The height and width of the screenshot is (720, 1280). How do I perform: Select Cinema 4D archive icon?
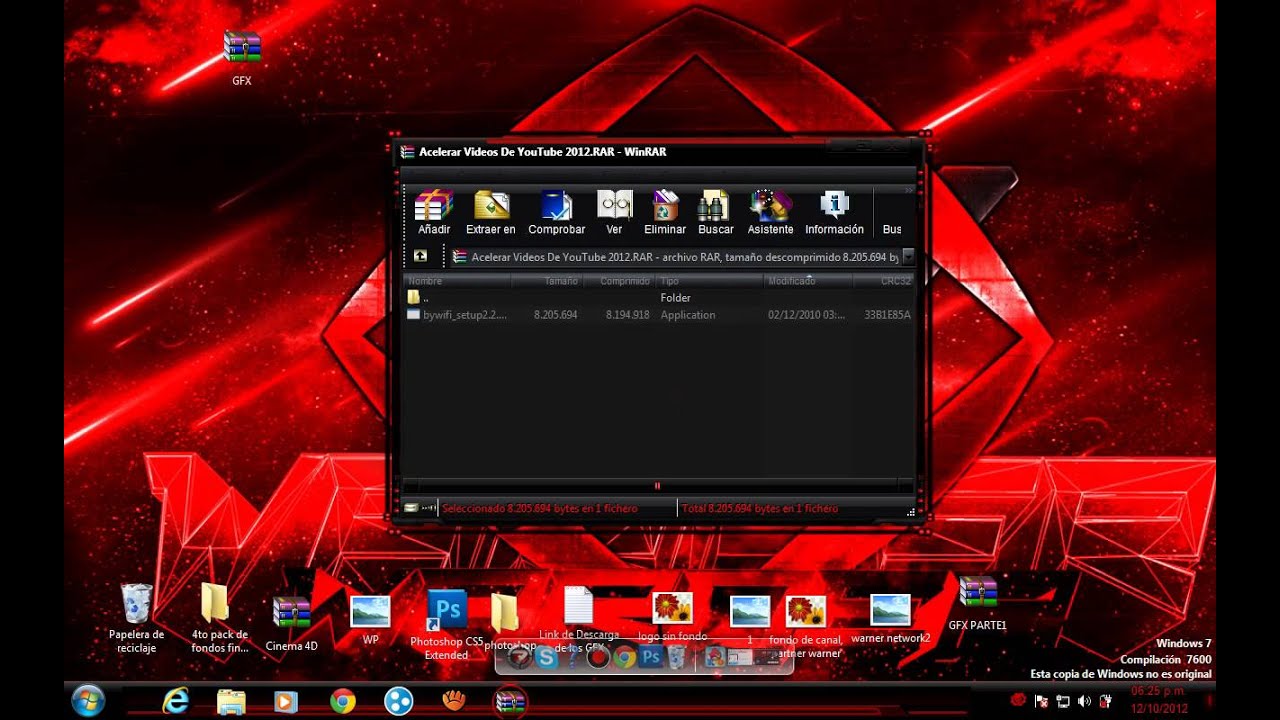point(291,624)
